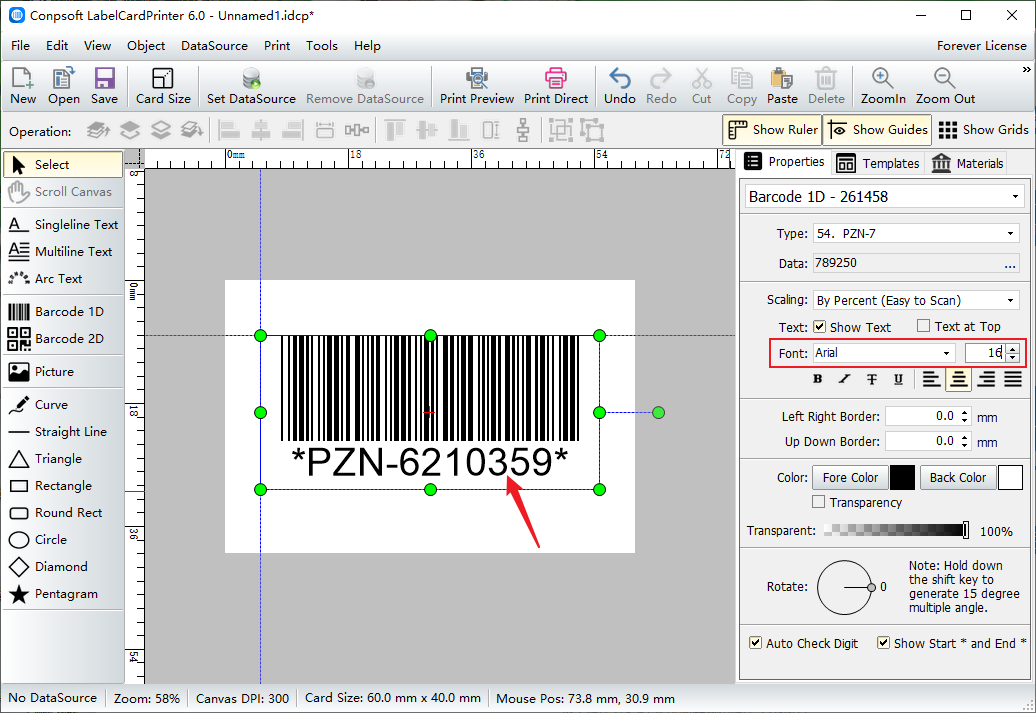Viewport: 1036px width, 713px height.
Task: Click Set DataSource toolbar icon
Action: pos(251,86)
